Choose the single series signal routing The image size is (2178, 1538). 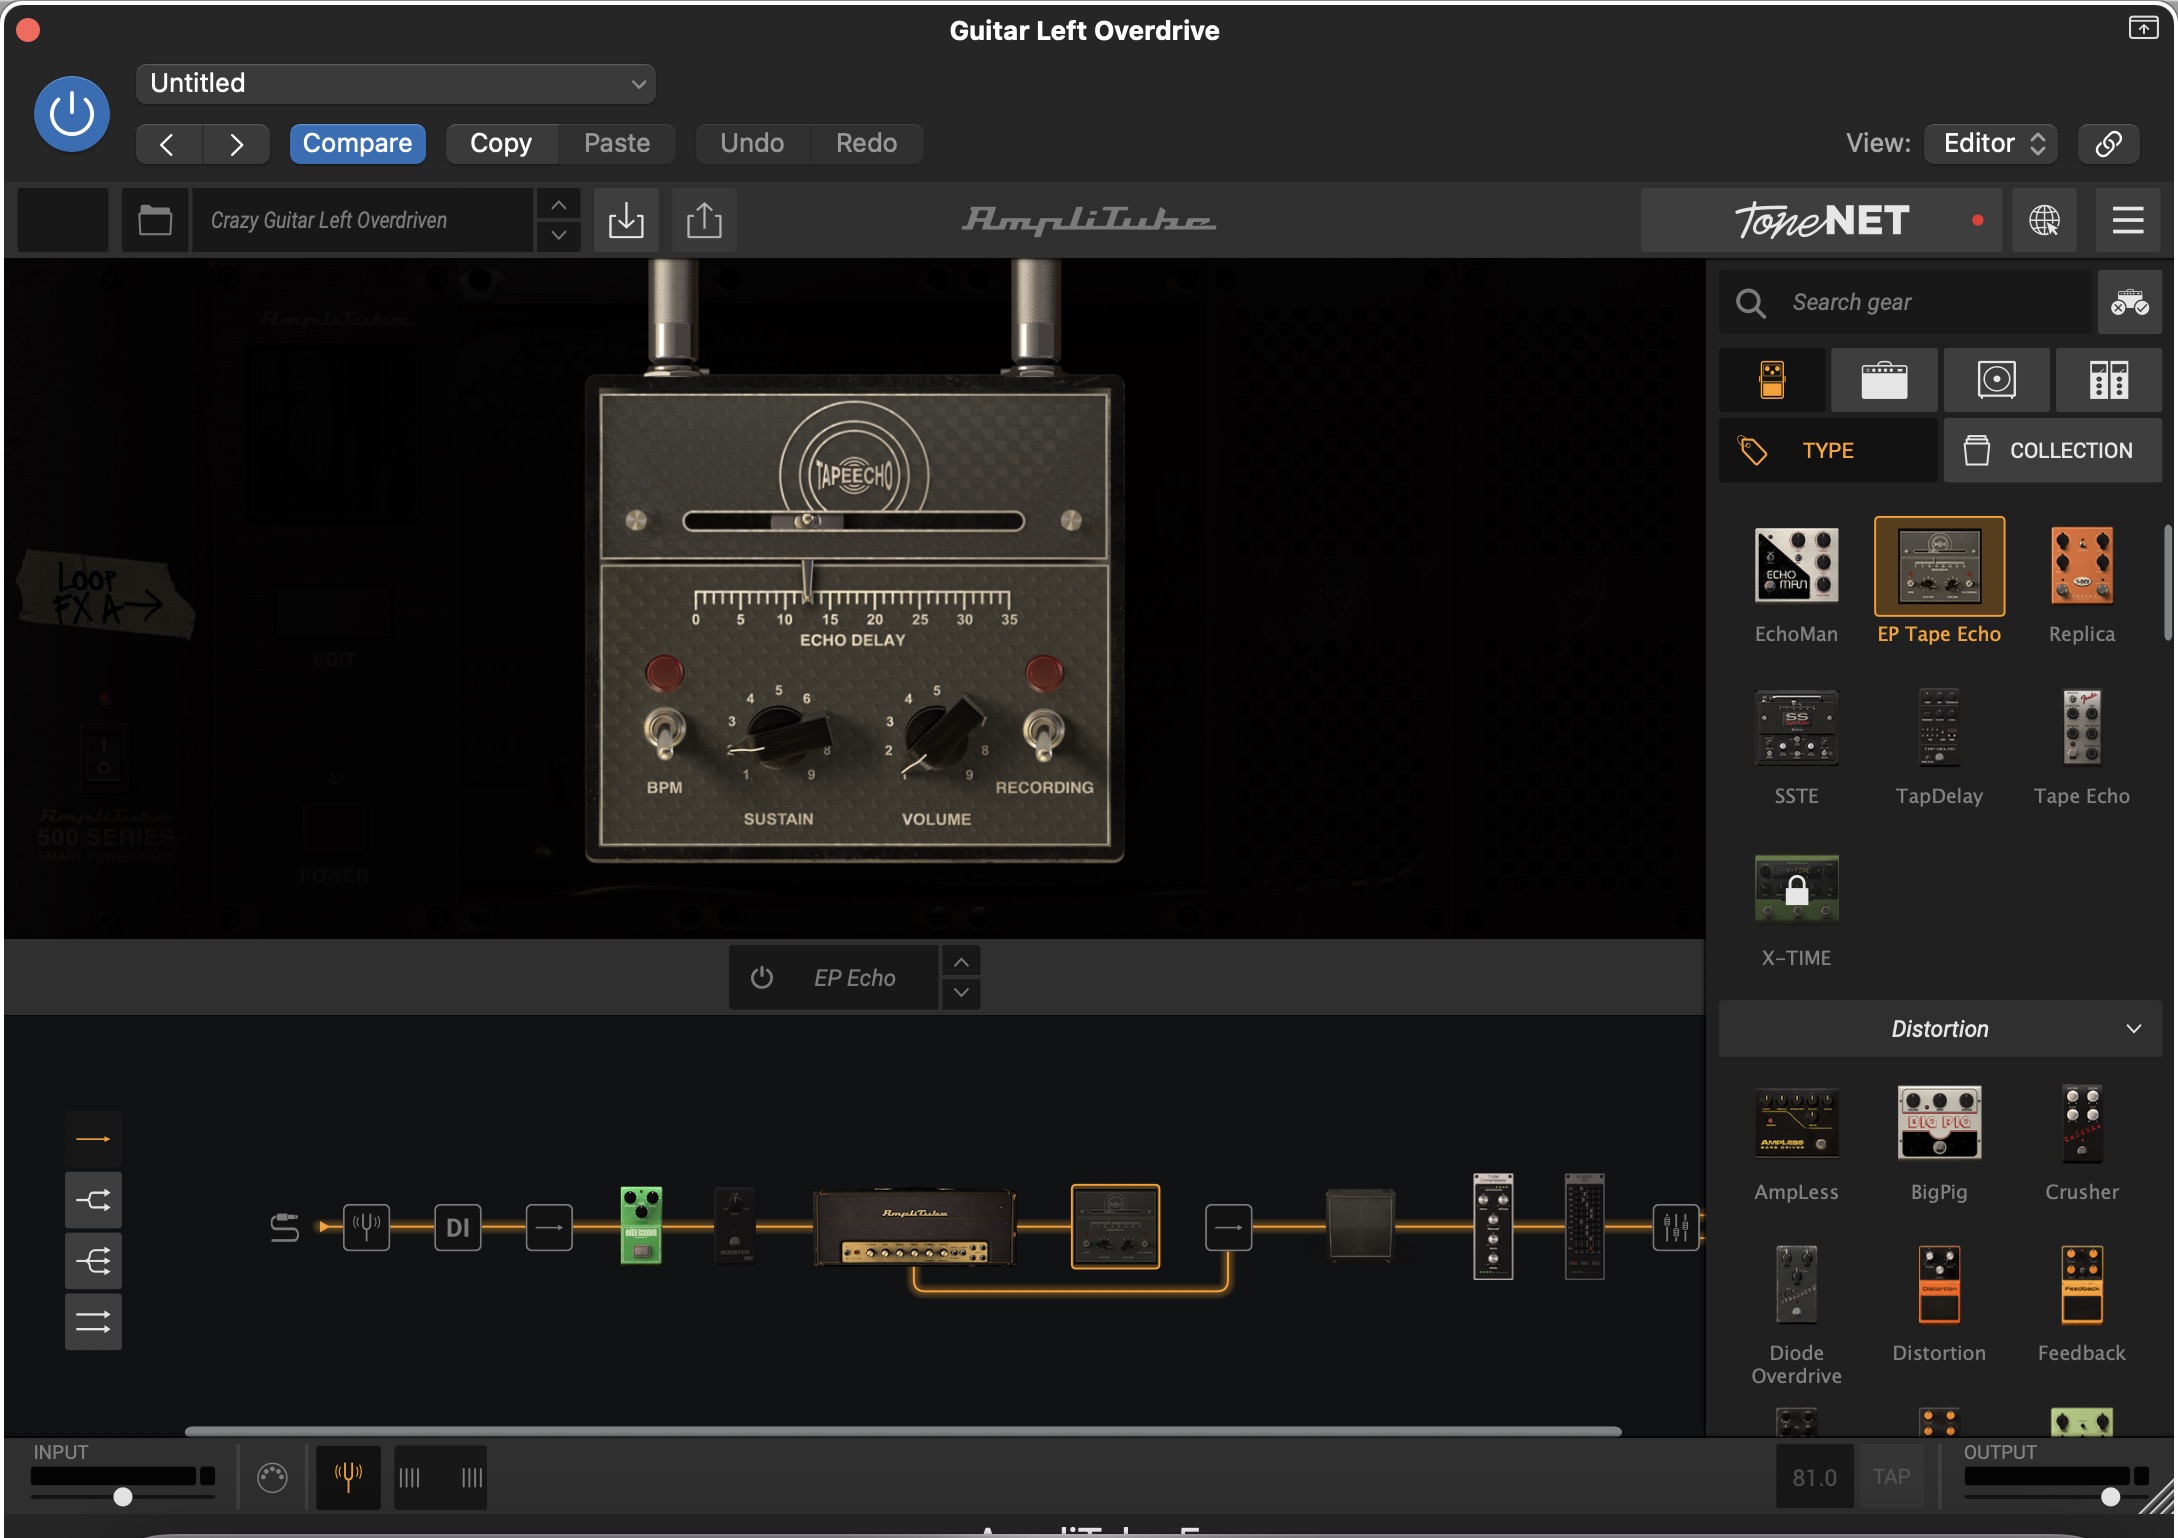coord(93,1139)
